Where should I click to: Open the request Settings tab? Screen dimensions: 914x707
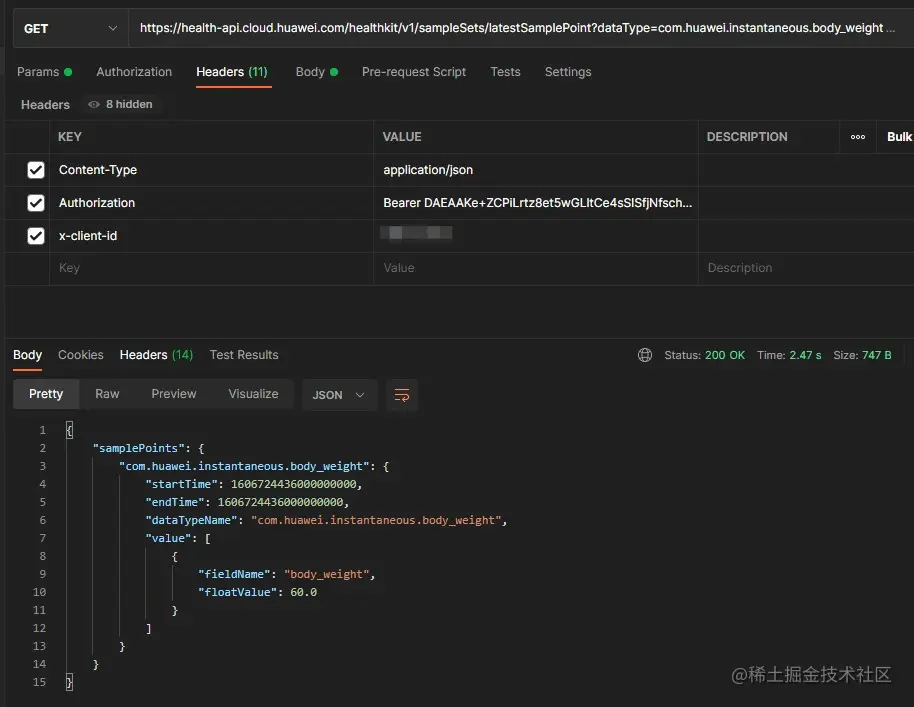click(568, 72)
